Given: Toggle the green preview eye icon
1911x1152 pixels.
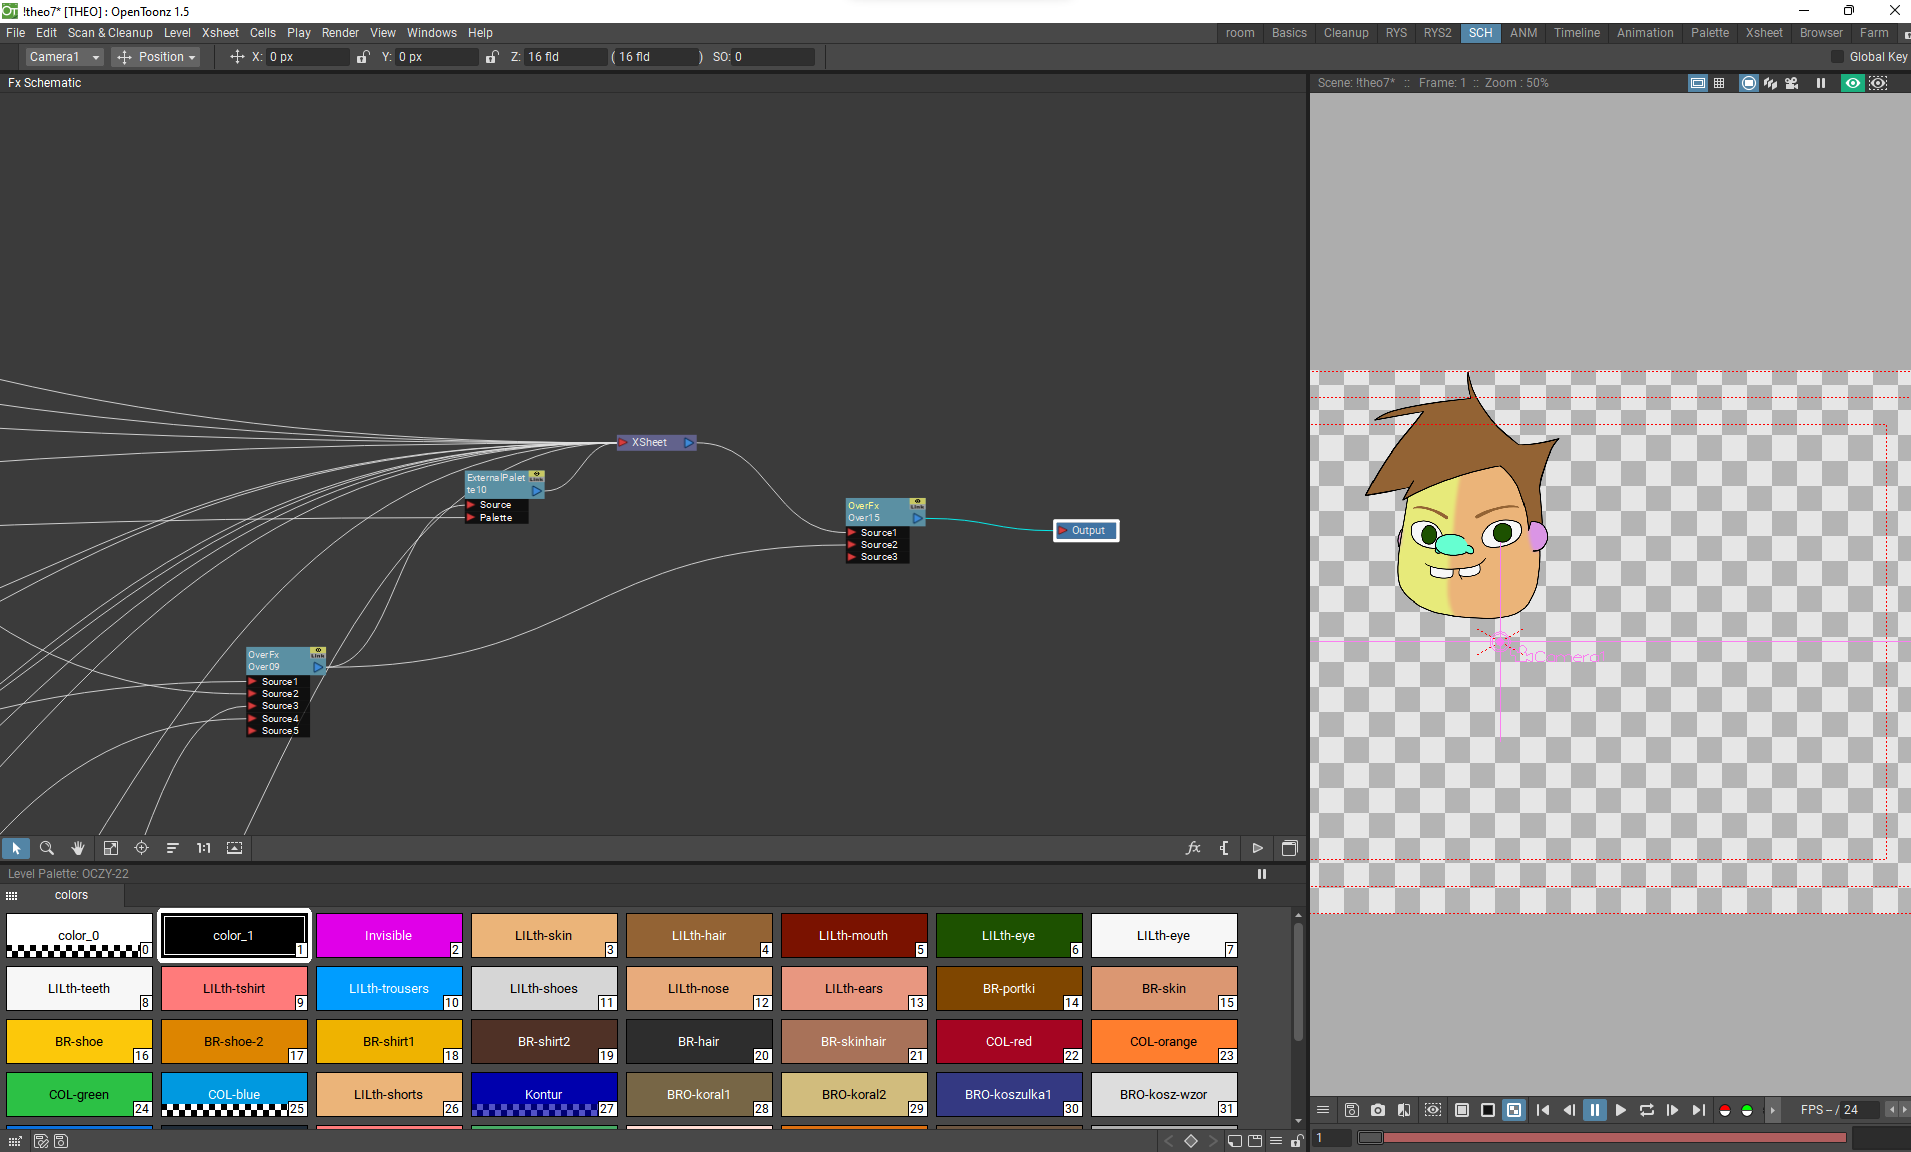Looking at the screenshot, I should pos(1851,83).
